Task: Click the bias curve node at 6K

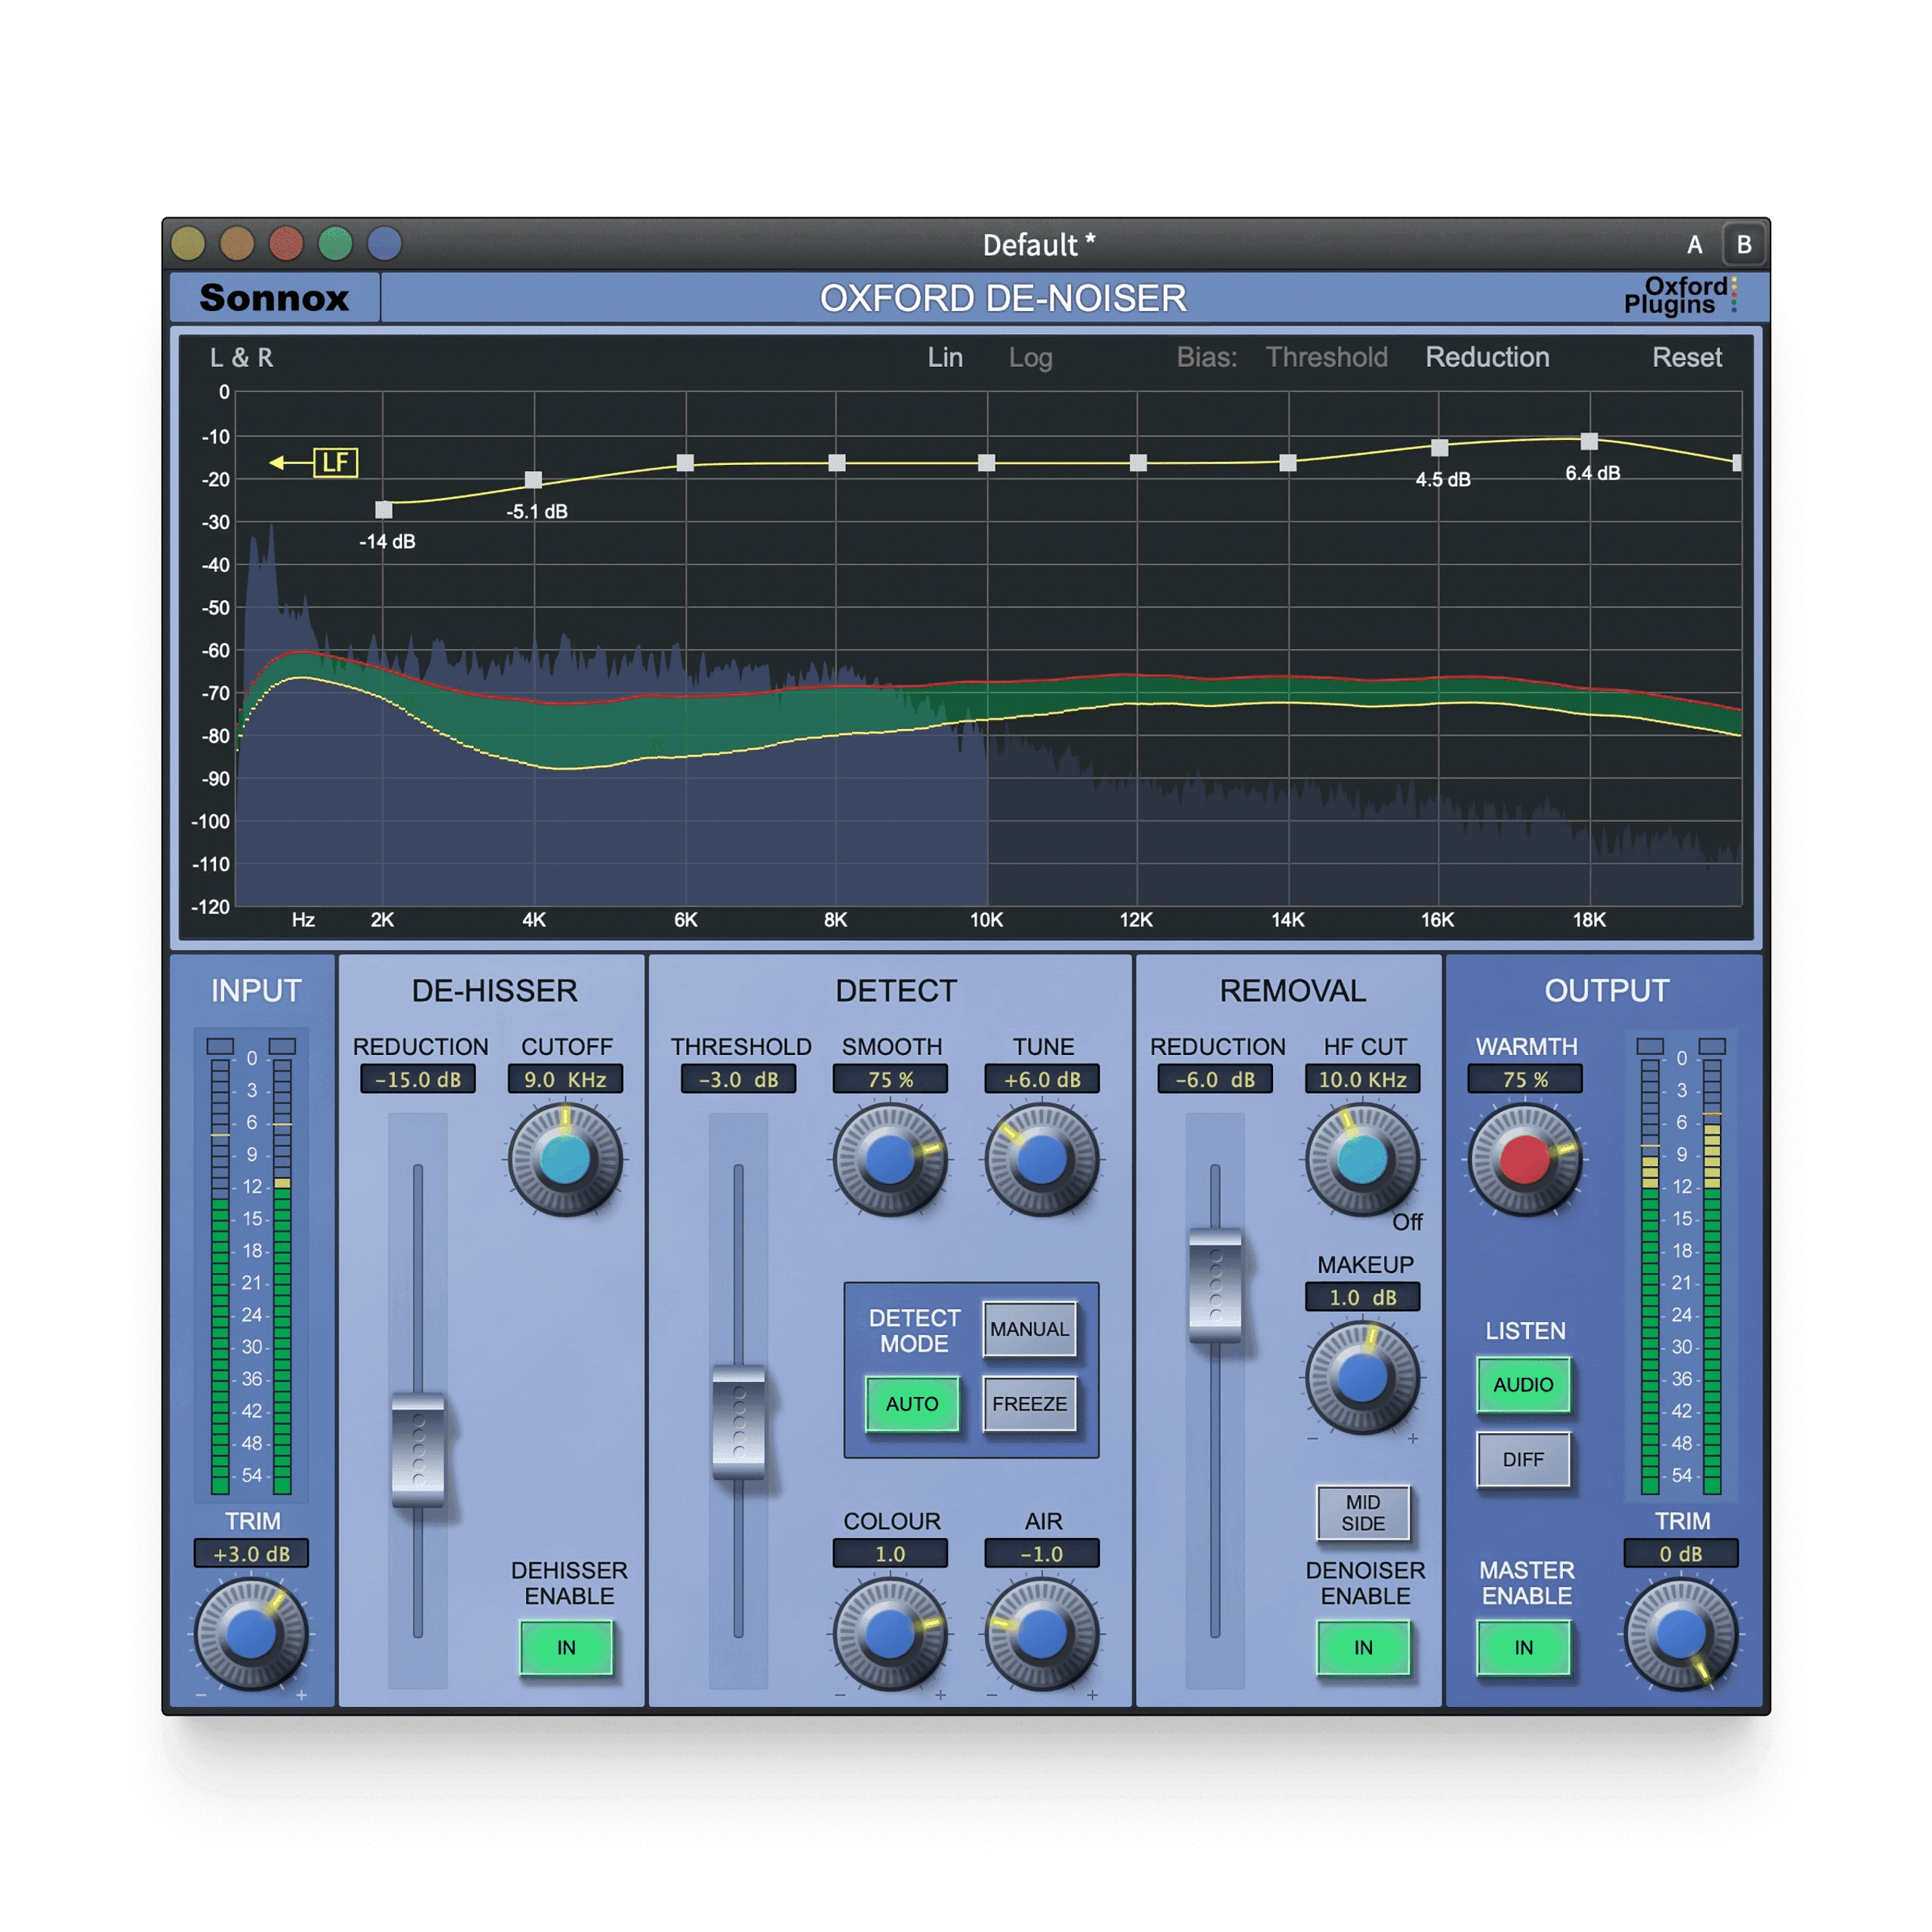Action: tap(685, 463)
